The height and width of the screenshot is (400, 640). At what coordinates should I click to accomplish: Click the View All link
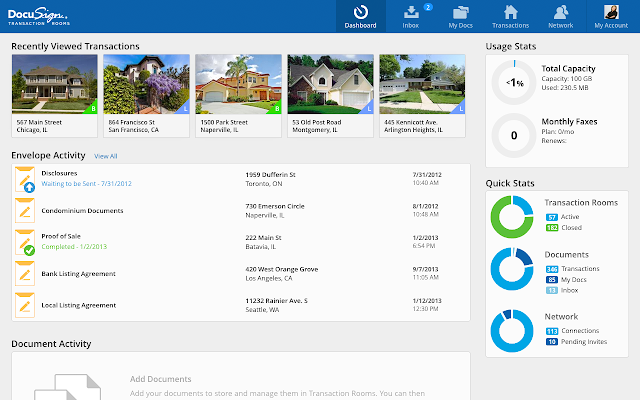tap(105, 156)
